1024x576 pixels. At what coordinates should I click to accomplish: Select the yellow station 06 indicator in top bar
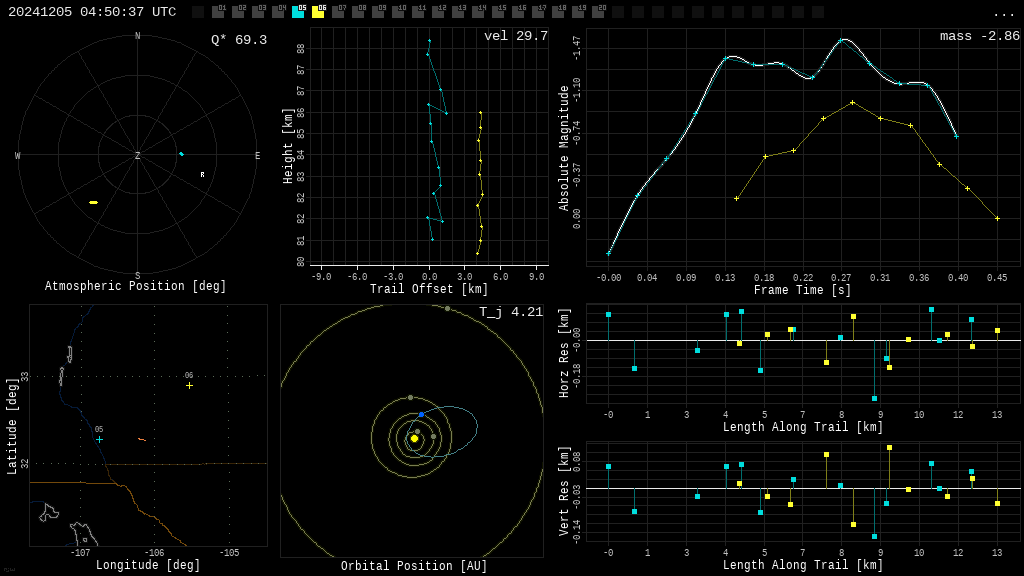318,12
